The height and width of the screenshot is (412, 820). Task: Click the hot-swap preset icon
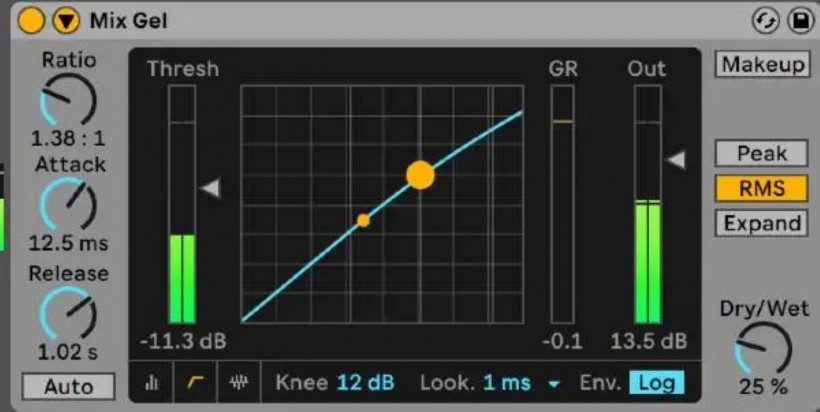coord(765,20)
